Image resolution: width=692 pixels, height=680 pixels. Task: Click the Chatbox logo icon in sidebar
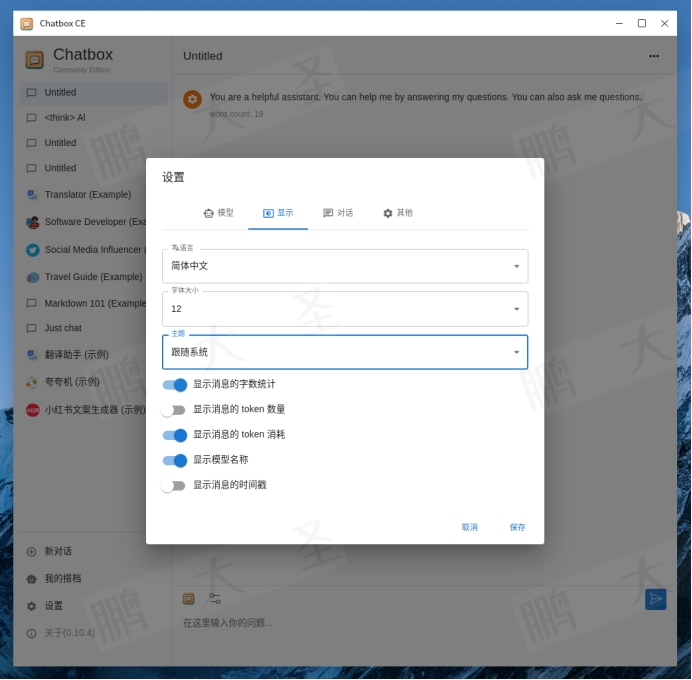tap(34, 60)
